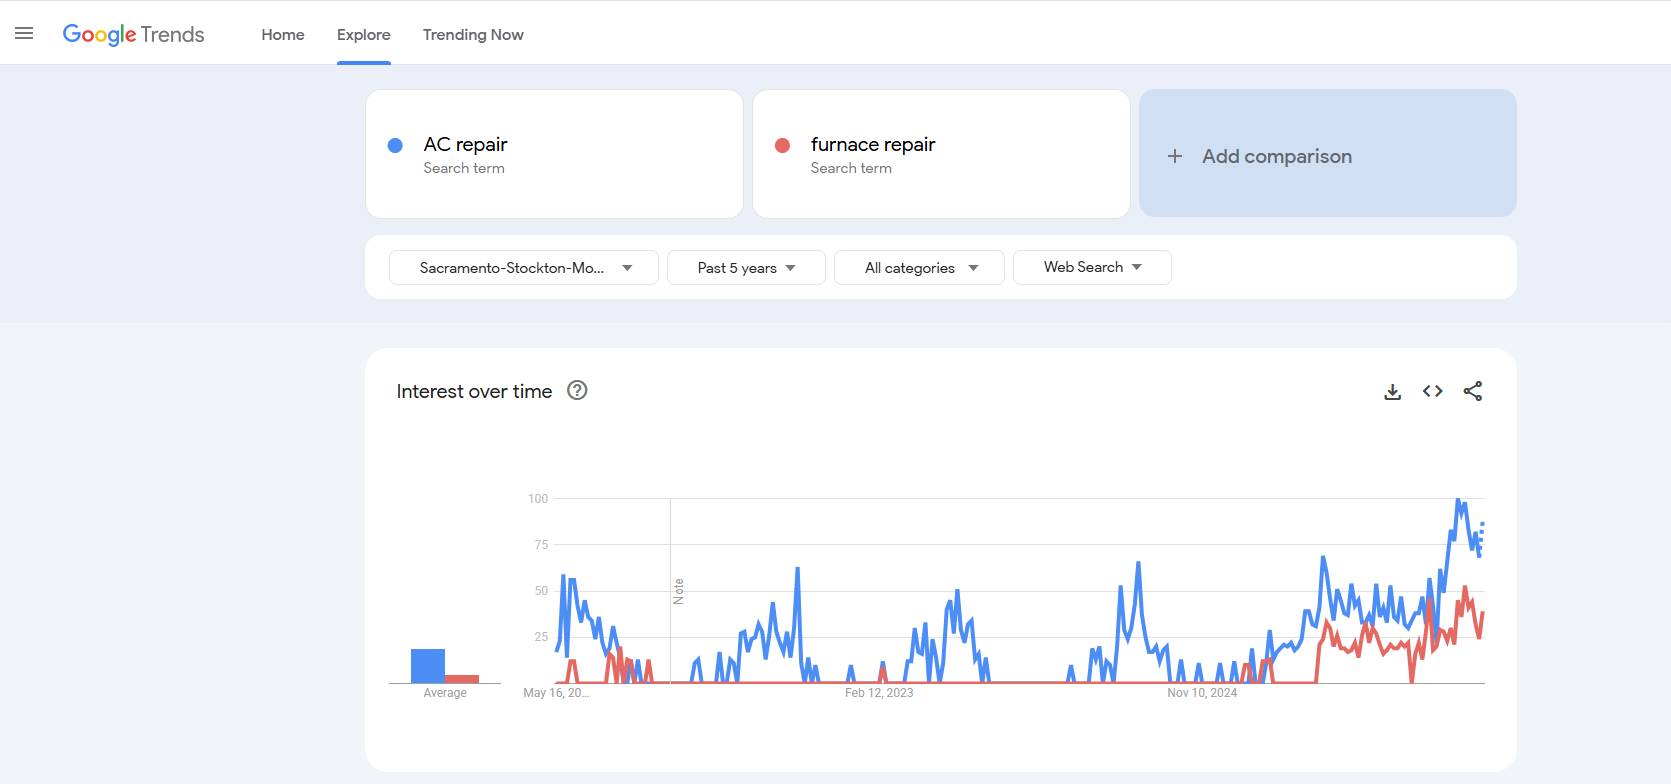
Task: Click the May 16 axis date label
Action: tap(556, 693)
